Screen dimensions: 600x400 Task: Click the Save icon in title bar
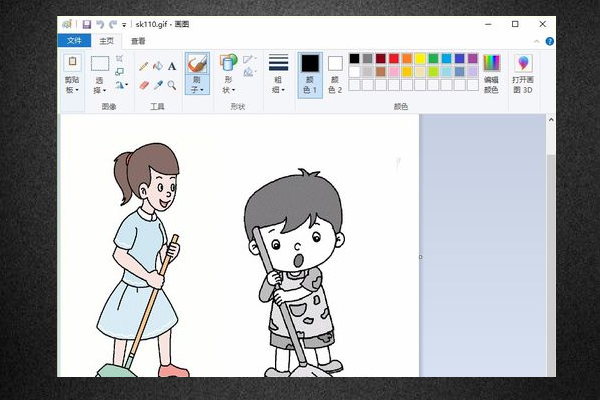coord(87,23)
